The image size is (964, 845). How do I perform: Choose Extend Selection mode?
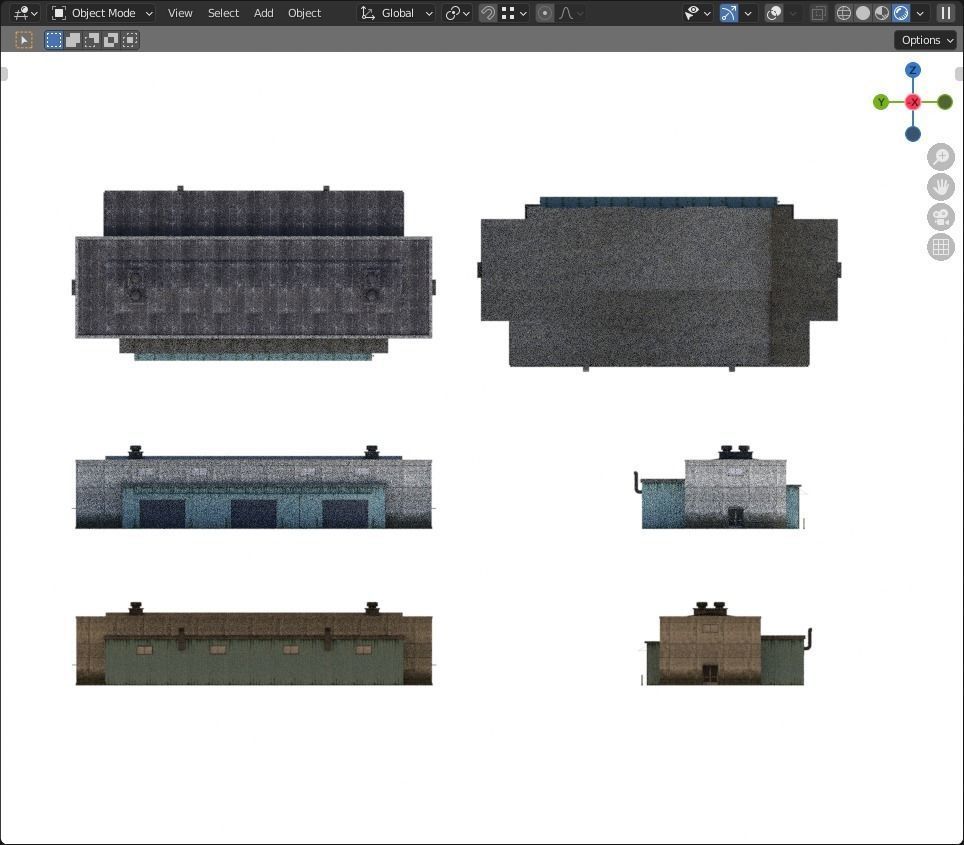tap(73, 41)
